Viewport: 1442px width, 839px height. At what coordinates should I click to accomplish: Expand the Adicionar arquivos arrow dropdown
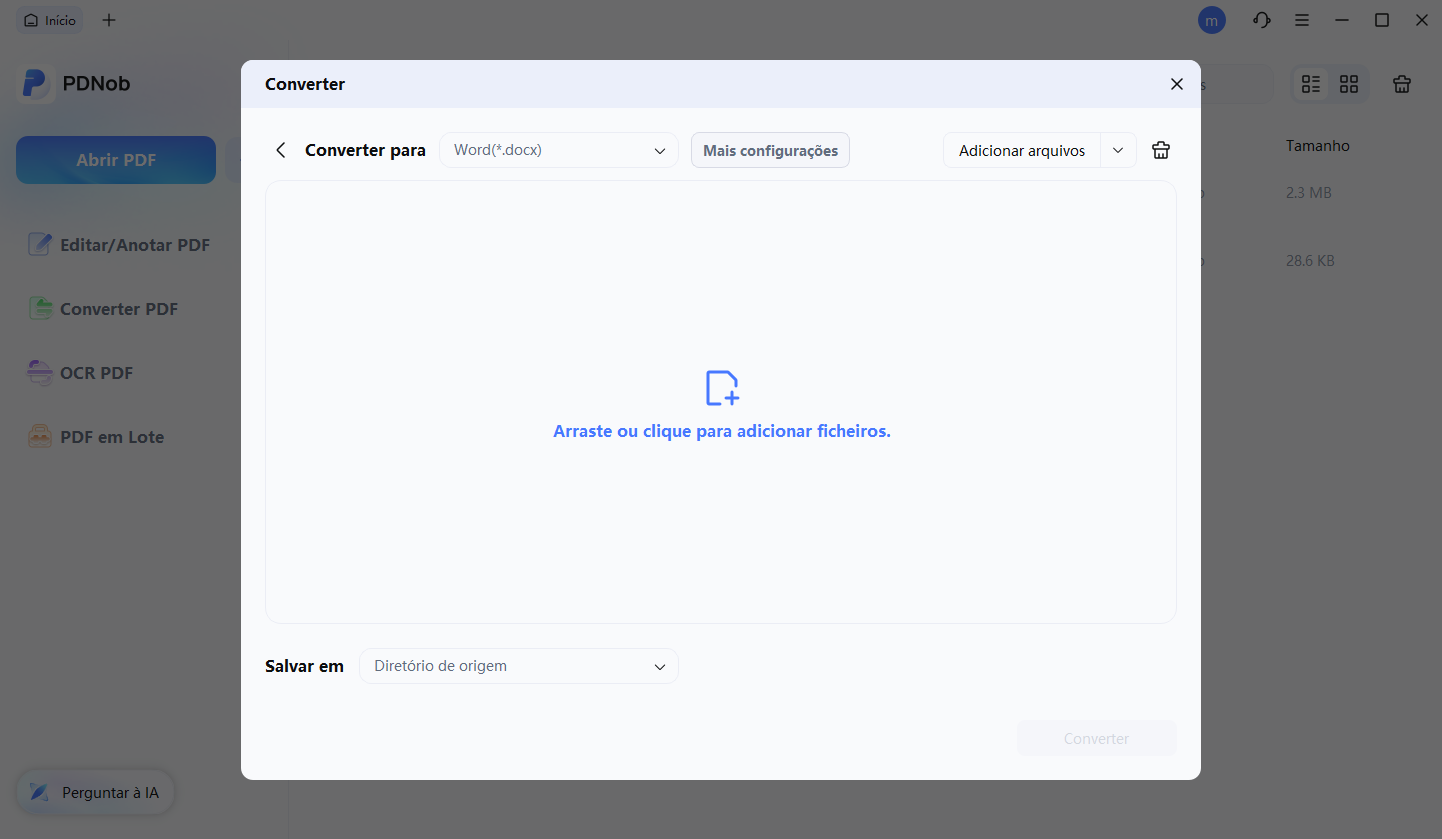click(x=1118, y=150)
